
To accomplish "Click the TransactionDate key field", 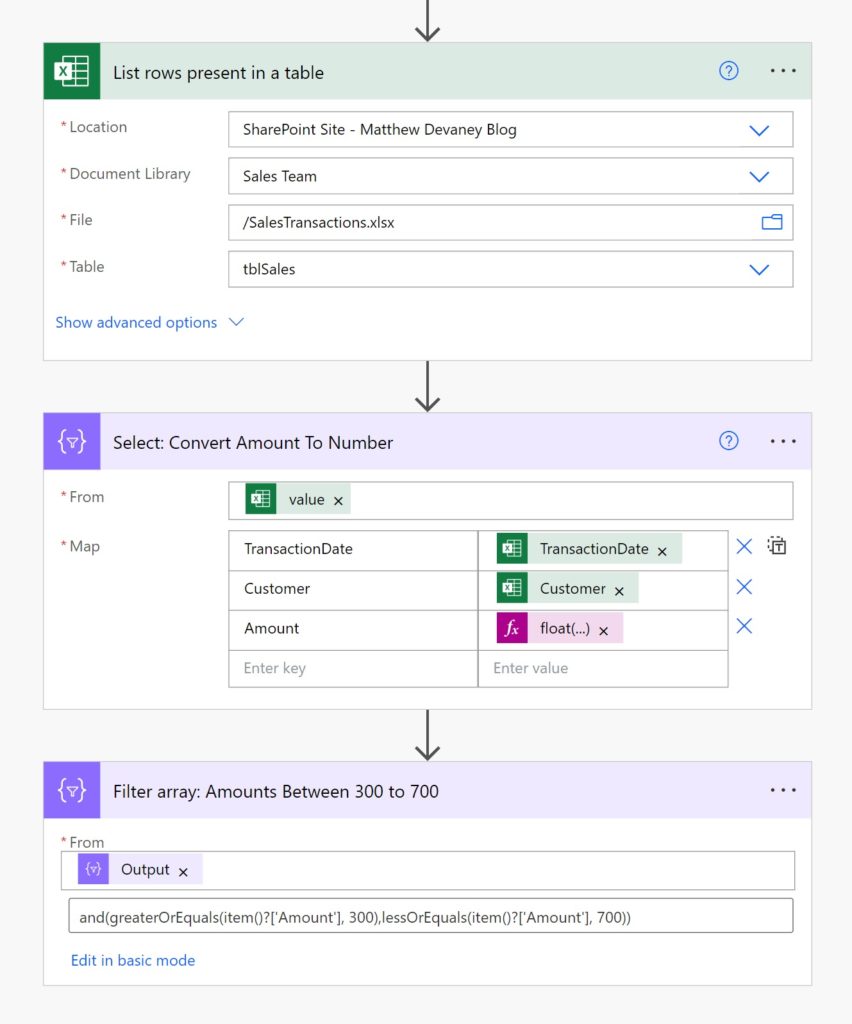I will pos(353,549).
